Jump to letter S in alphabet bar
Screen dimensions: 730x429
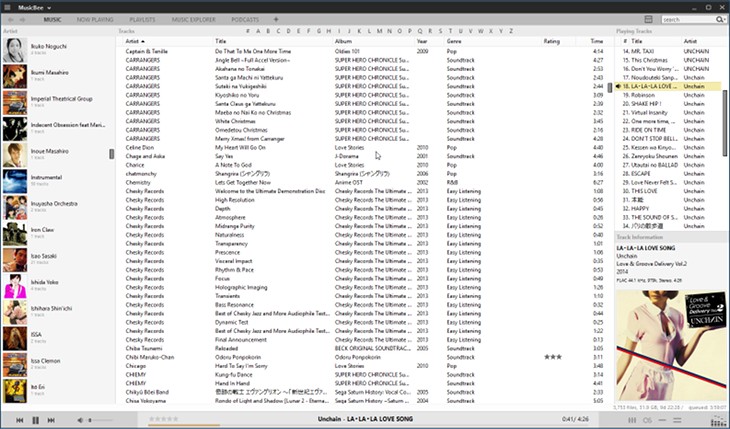[x=440, y=31]
